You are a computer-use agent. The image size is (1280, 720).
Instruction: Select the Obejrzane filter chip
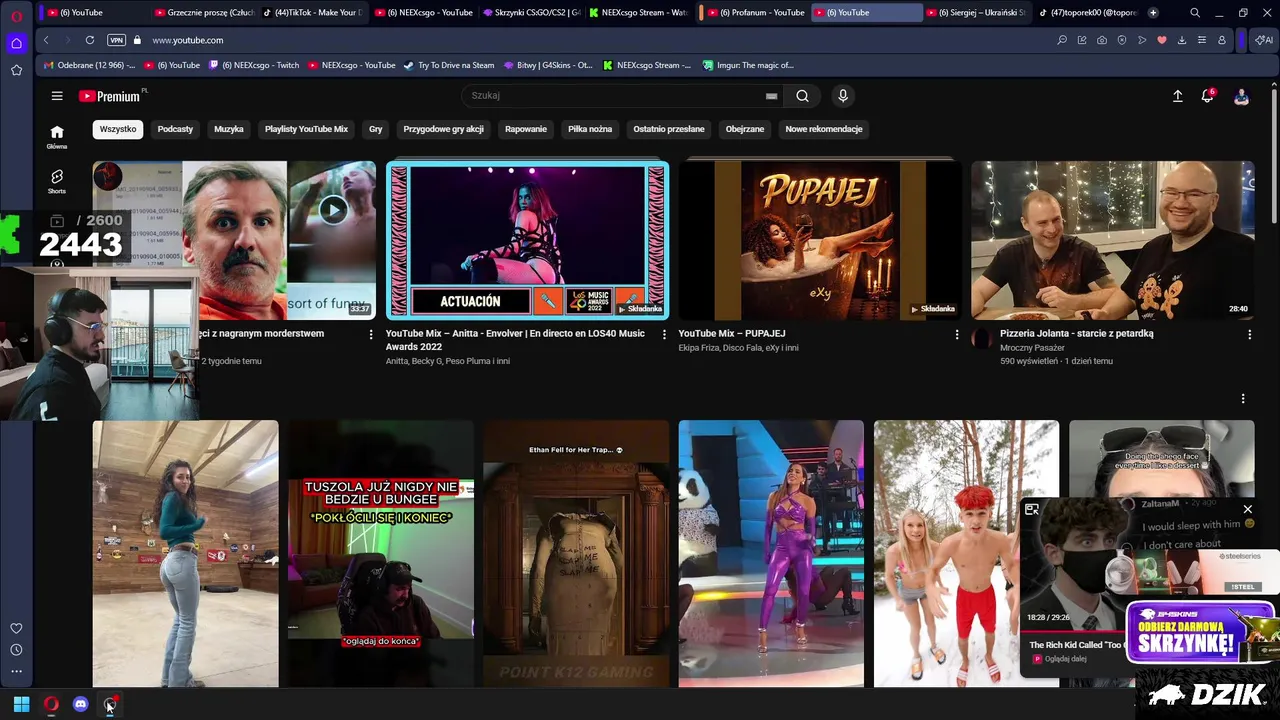point(745,129)
